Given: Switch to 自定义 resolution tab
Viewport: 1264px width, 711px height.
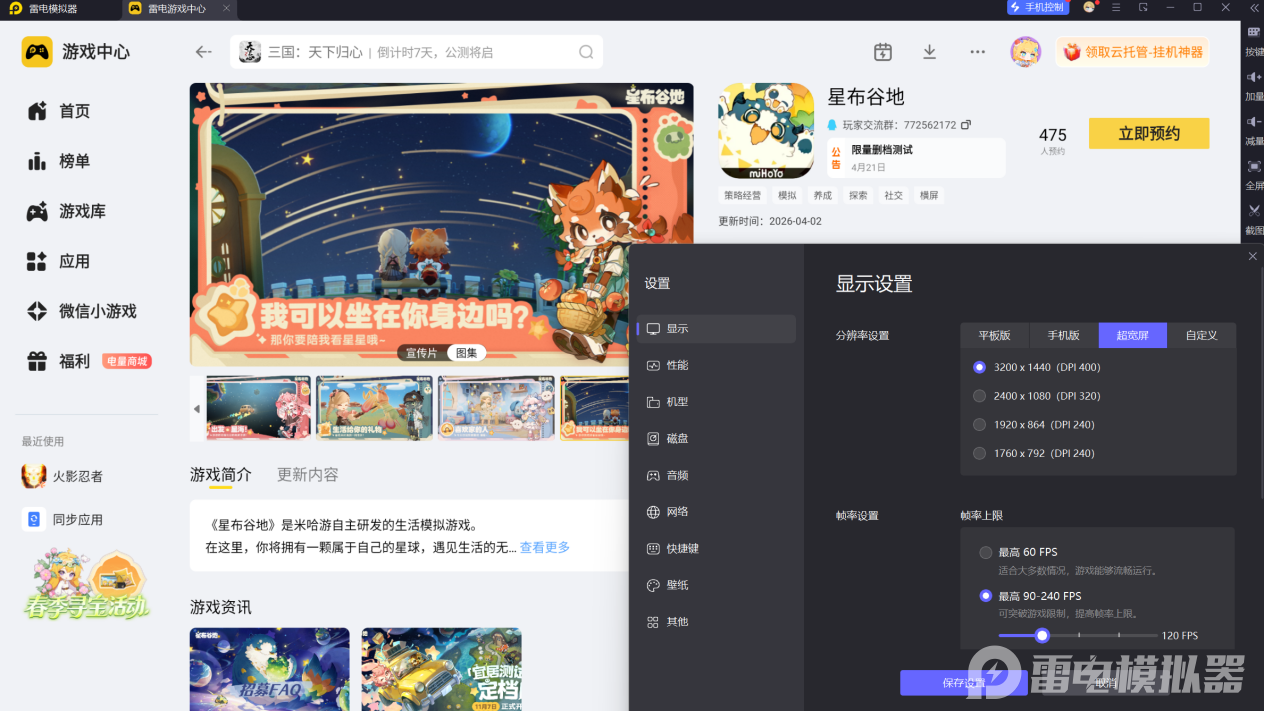Looking at the screenshot, I should coord(1202,335).
